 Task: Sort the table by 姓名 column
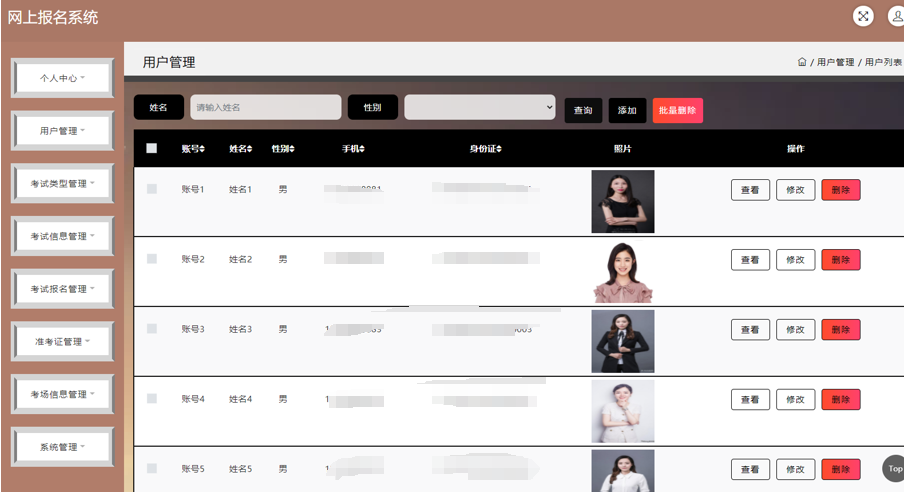click(240, 149)
